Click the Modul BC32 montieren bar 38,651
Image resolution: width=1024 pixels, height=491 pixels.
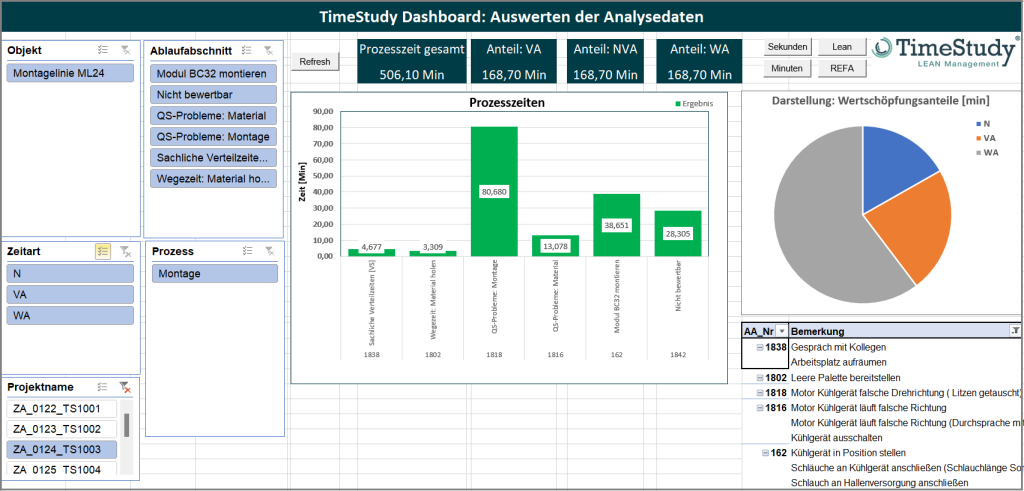click(x=616, y=225)
